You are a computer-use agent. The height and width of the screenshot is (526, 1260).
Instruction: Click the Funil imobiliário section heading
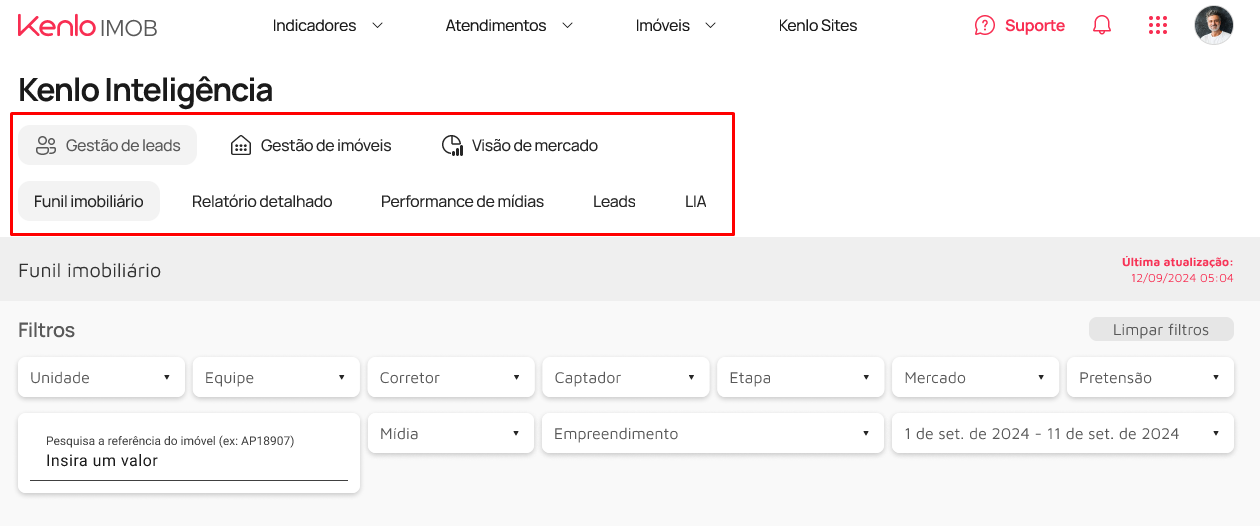click(x=89, y=271)
